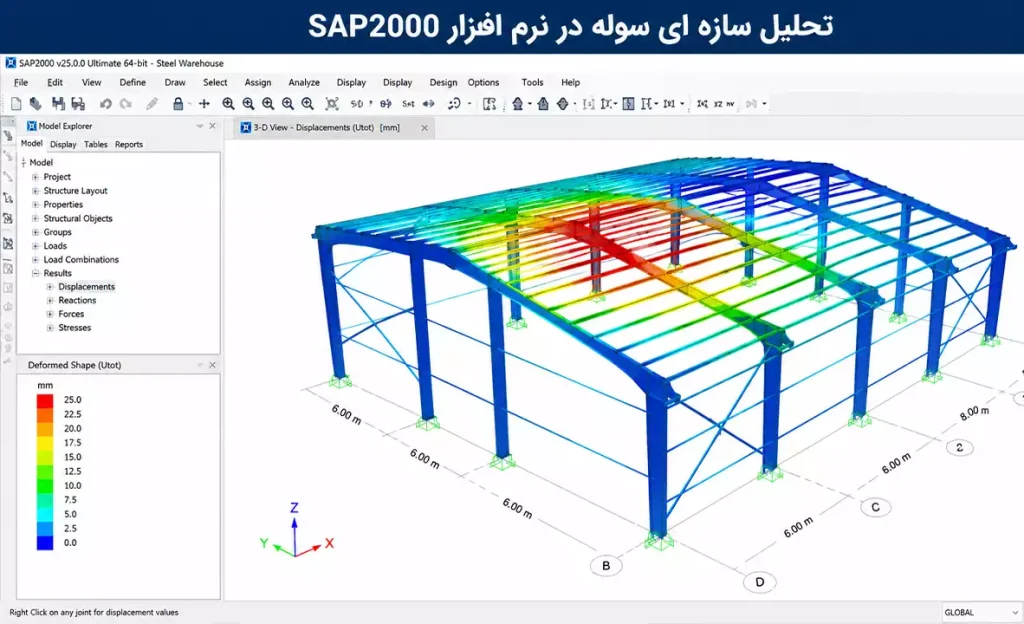Expand the Load Combinations tree node

tap(35, 259)
